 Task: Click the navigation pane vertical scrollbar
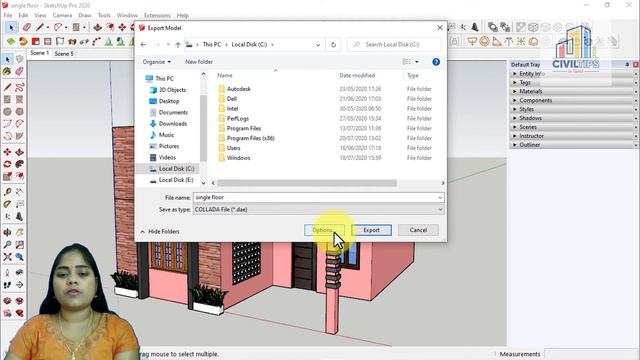(x=203, y=127)
